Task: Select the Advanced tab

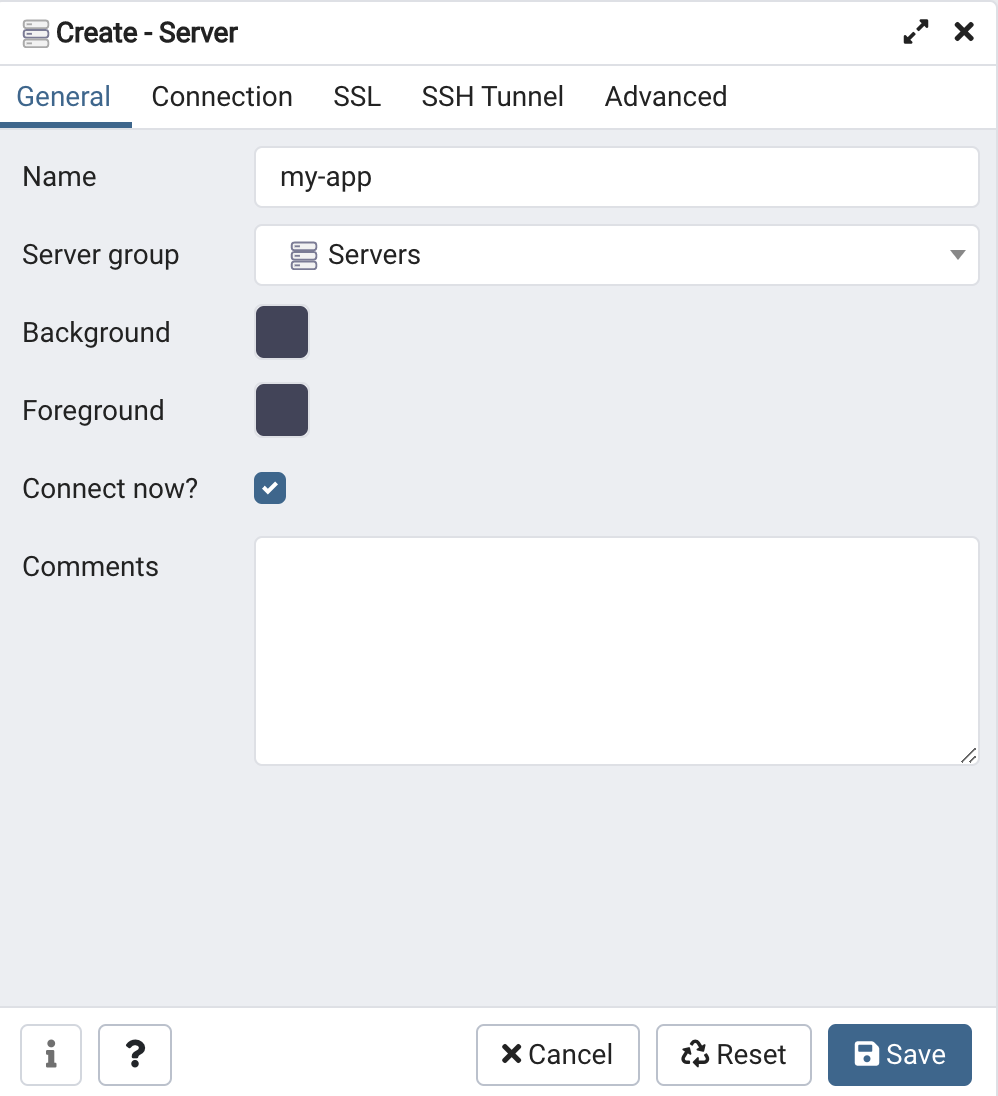Action: pos(666,96)
